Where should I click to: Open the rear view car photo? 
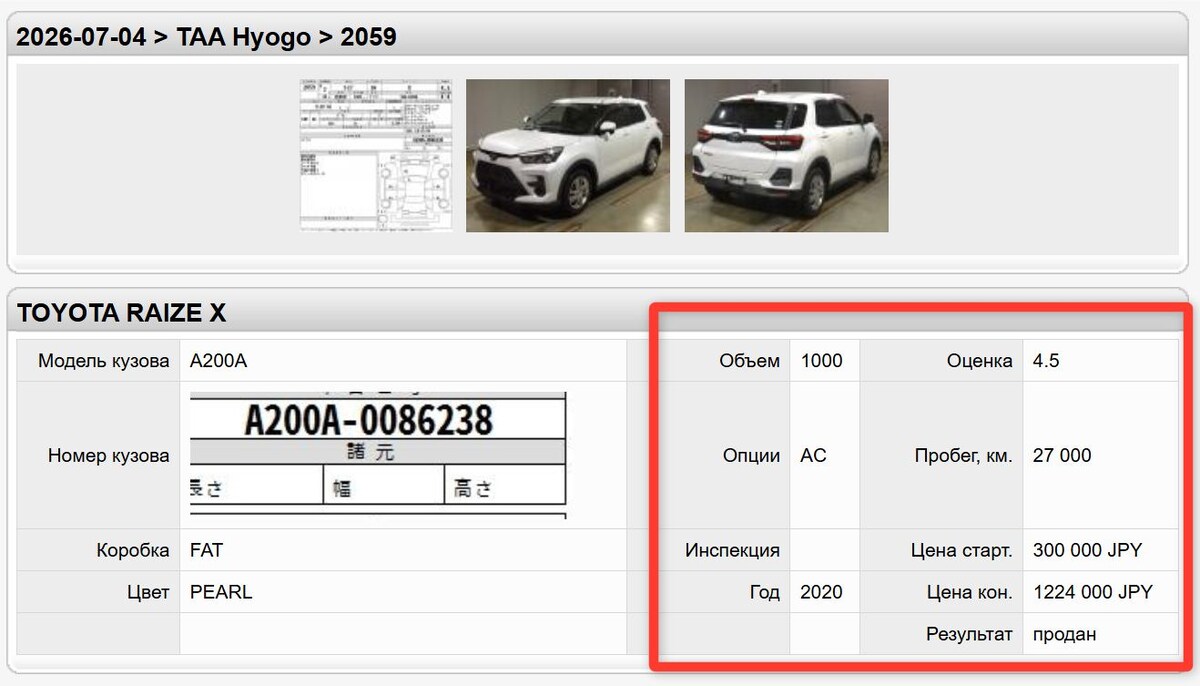pos(786,156)
